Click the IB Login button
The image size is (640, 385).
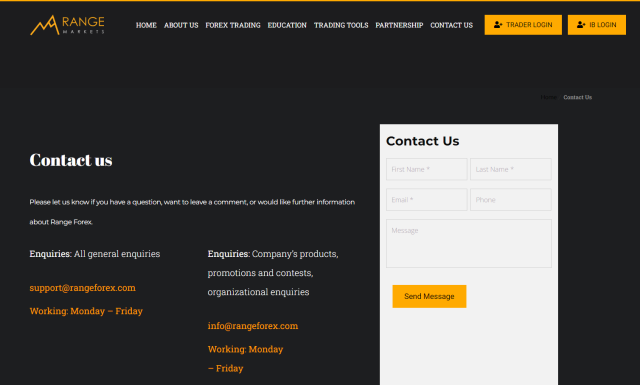pos(597,25)
